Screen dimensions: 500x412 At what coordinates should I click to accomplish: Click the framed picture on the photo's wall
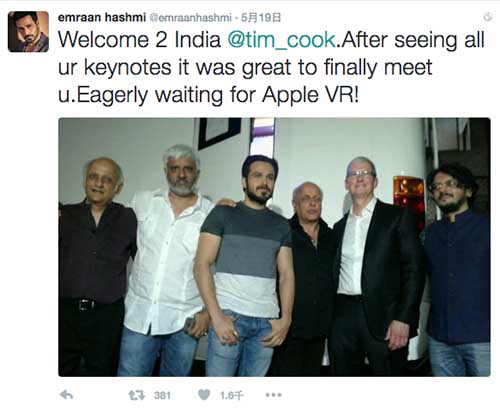(219, 132)
